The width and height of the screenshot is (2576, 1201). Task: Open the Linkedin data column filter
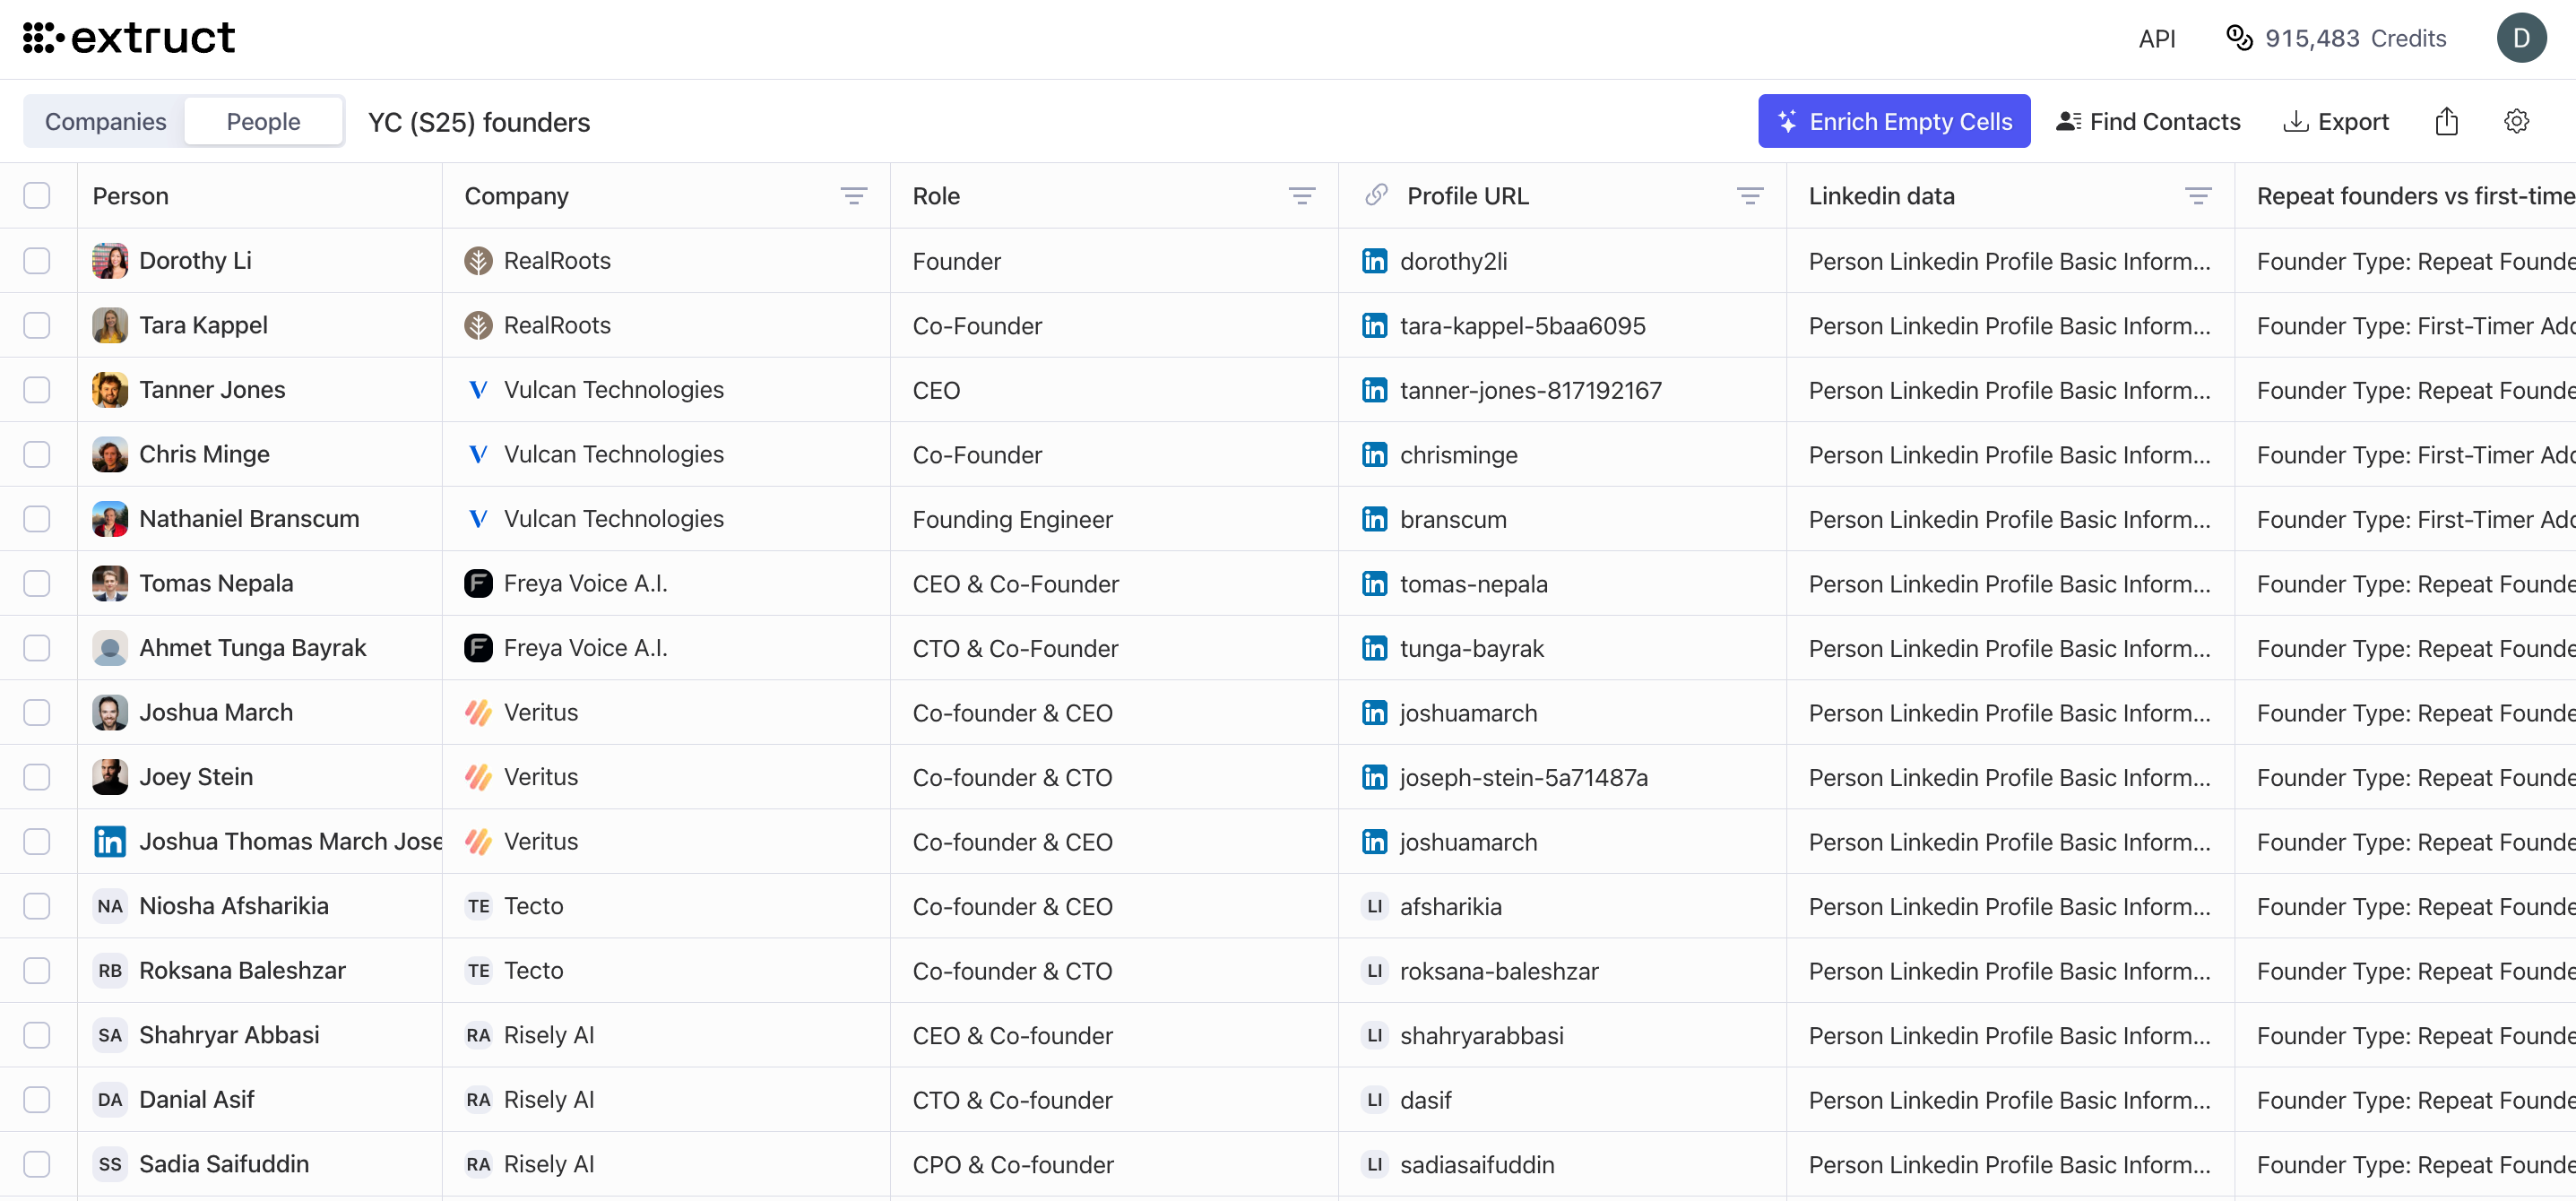coord(2199,195)
